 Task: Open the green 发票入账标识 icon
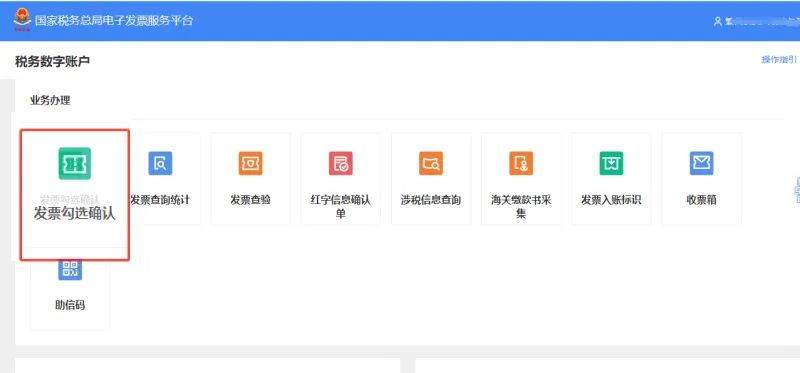point(611,163)
